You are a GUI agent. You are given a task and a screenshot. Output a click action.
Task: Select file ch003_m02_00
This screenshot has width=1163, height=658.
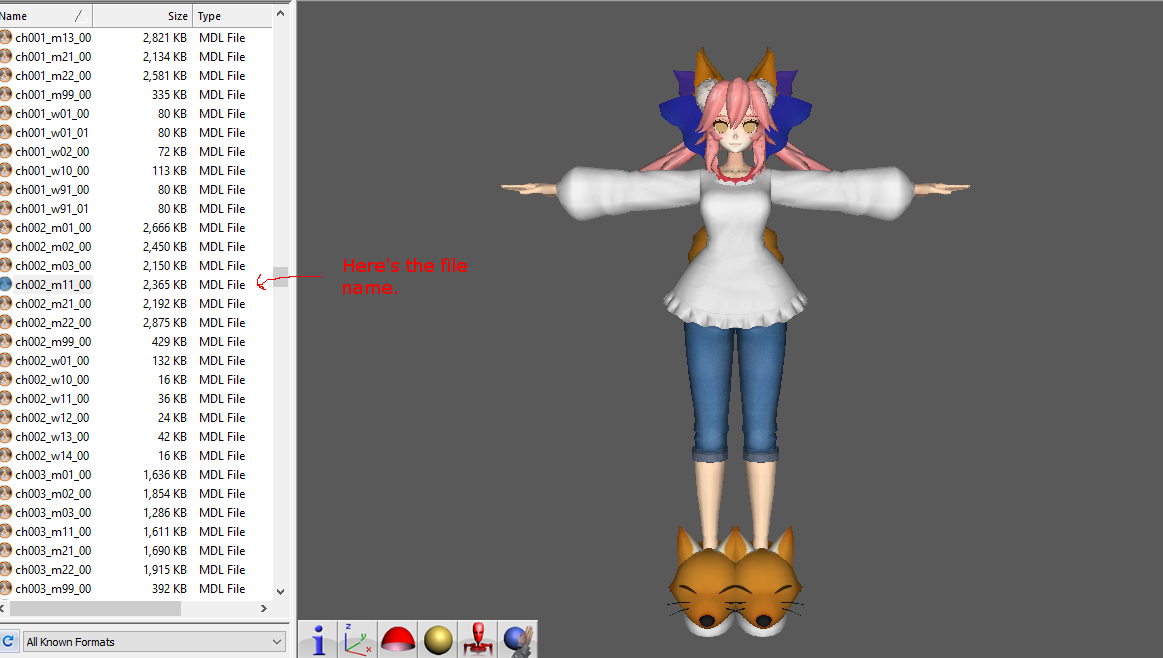pyautogui.click(x=53, y=493)
